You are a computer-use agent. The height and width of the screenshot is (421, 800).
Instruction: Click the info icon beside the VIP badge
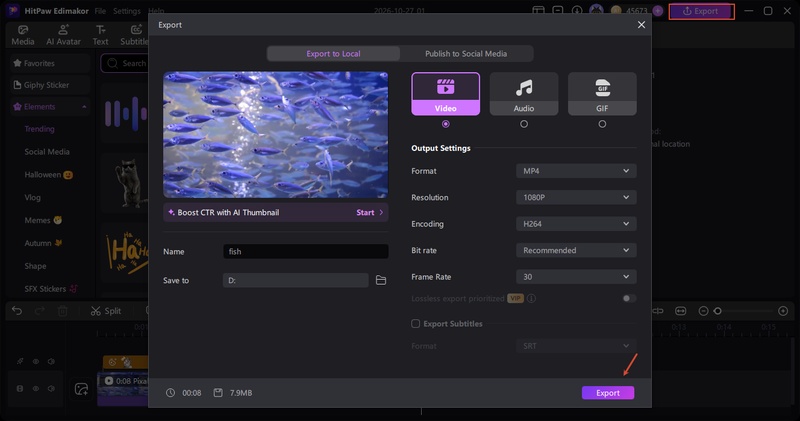531,299
